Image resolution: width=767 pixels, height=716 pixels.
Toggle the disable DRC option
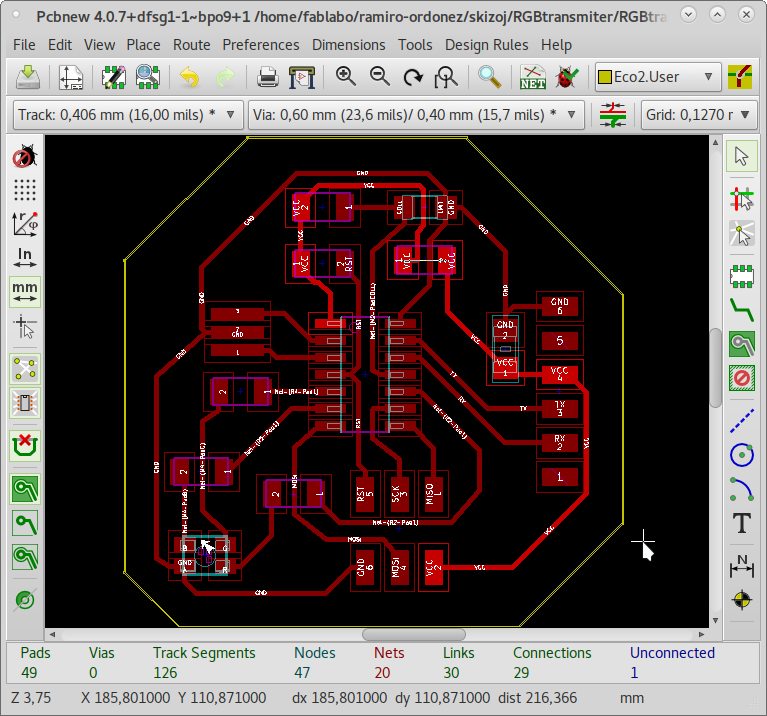click(x=24, y=157)
